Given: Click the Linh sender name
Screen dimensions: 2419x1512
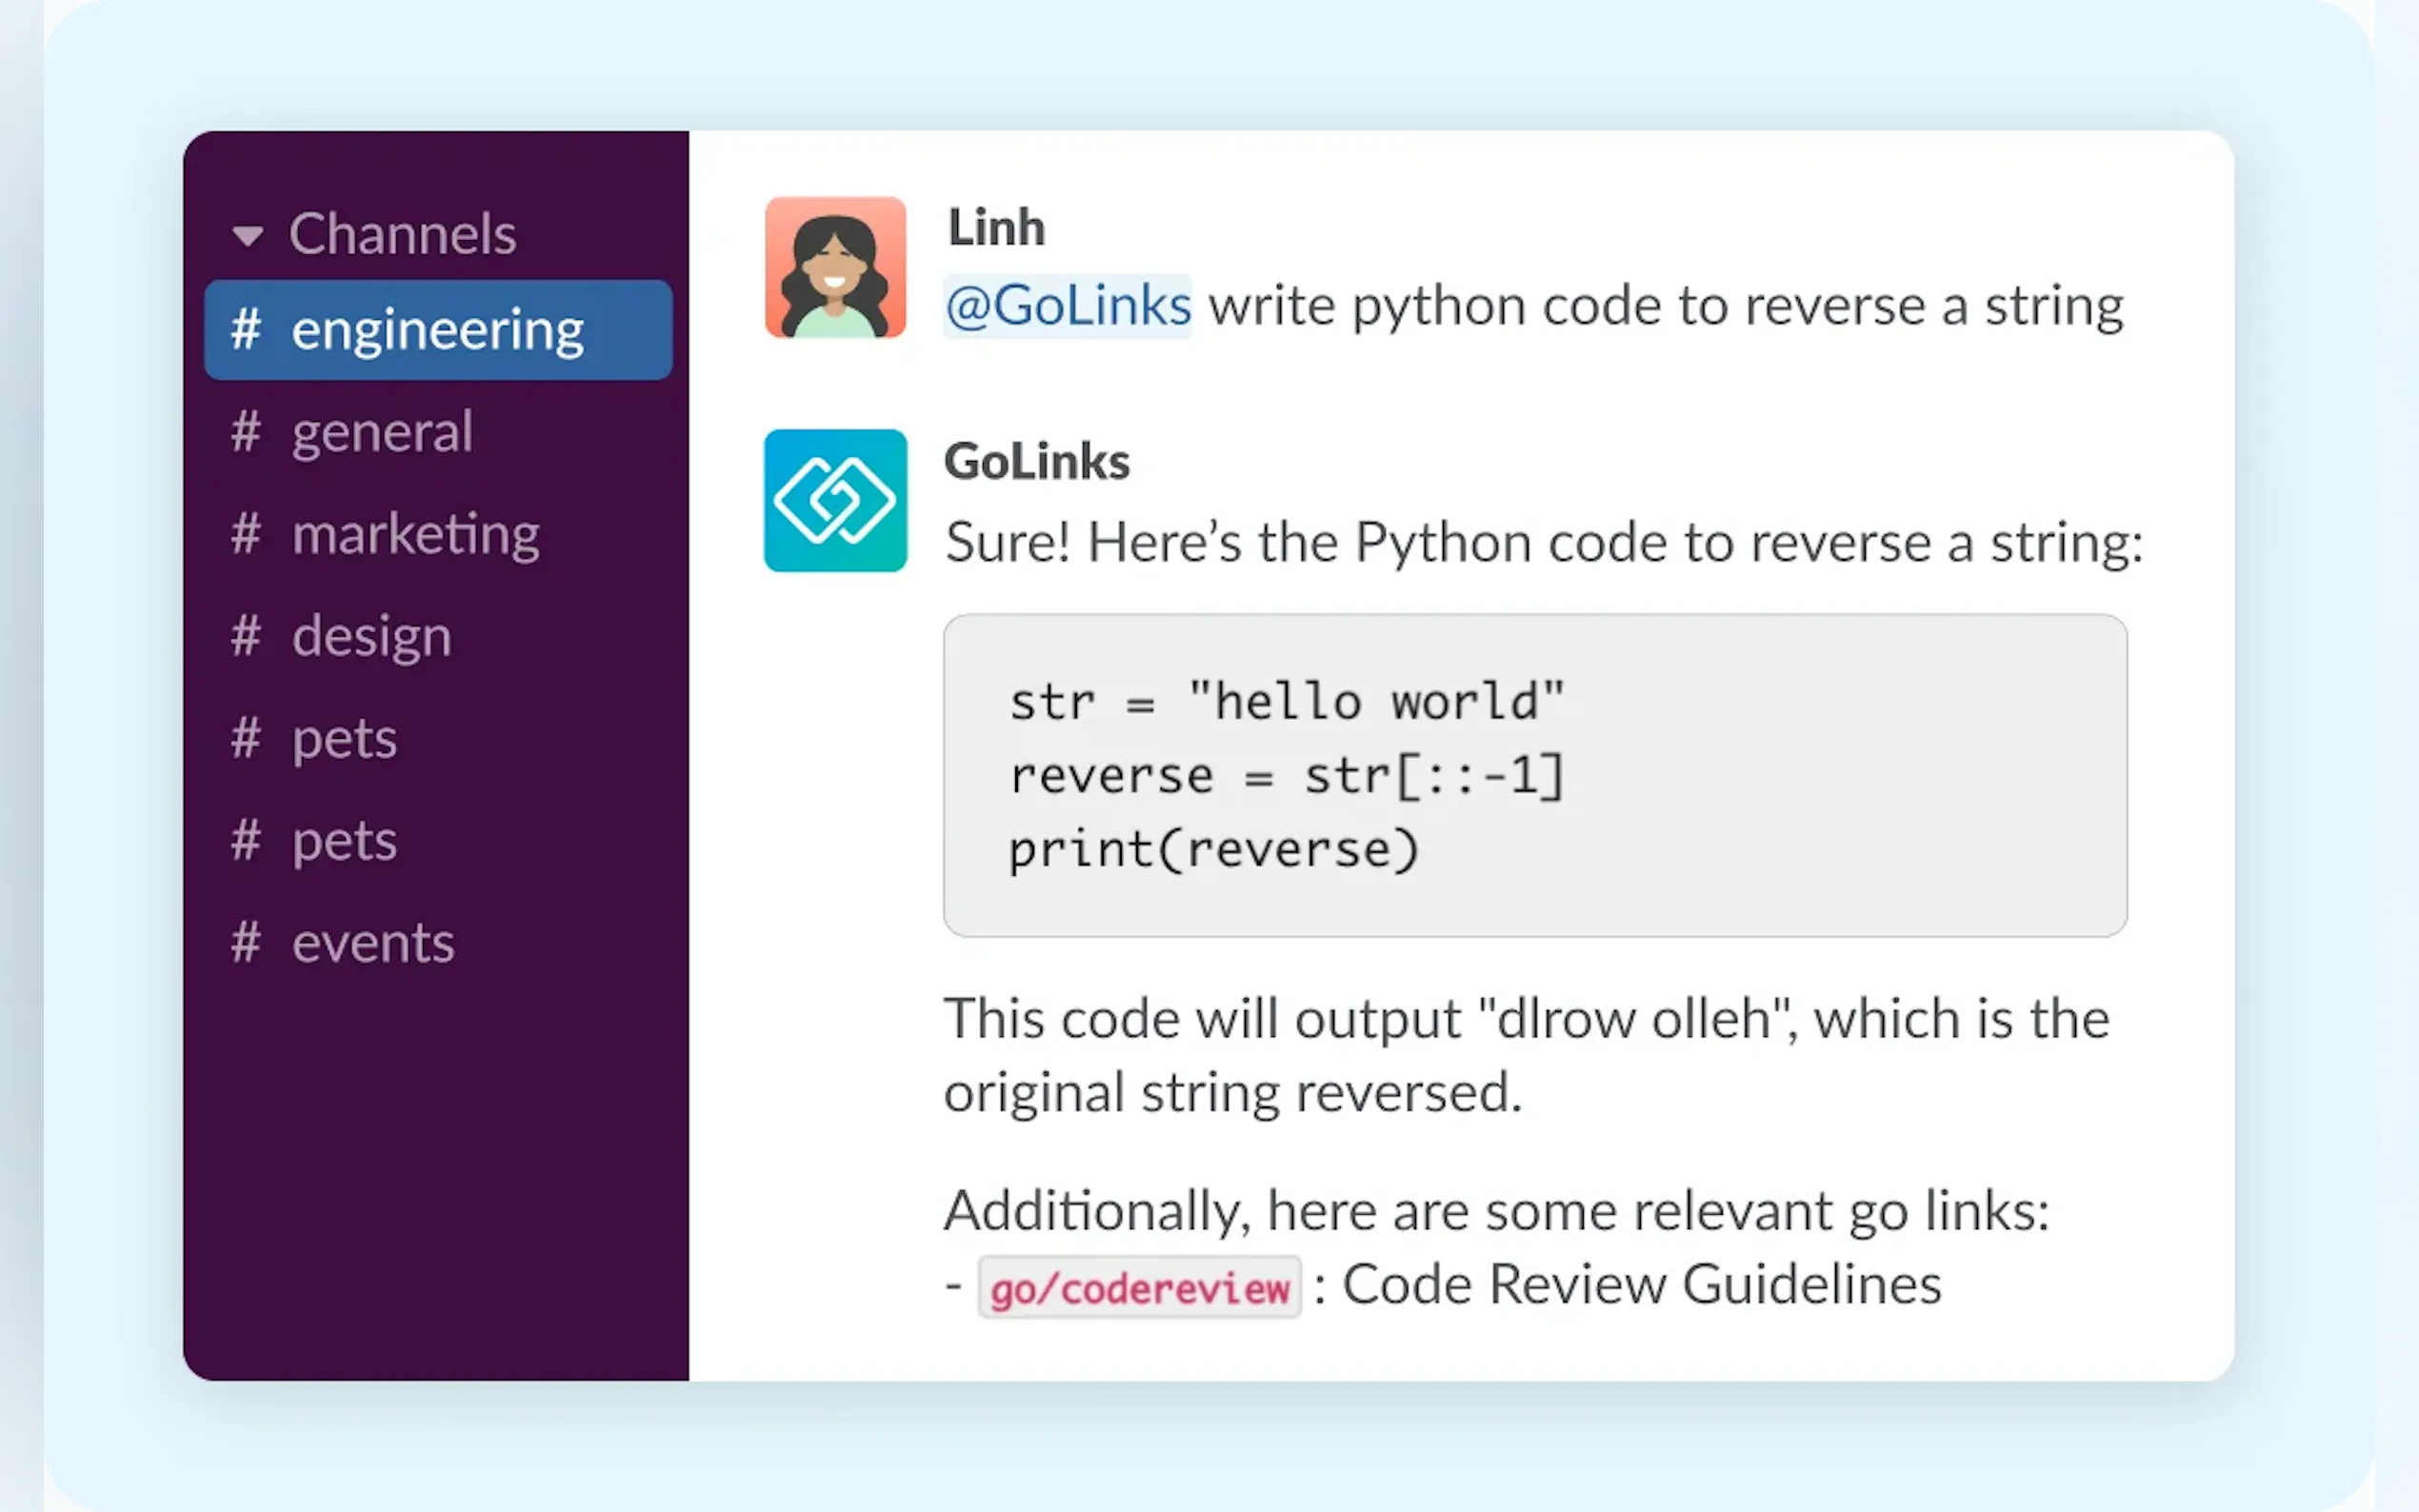Looking at the screenshot, I should click(996, 227).
